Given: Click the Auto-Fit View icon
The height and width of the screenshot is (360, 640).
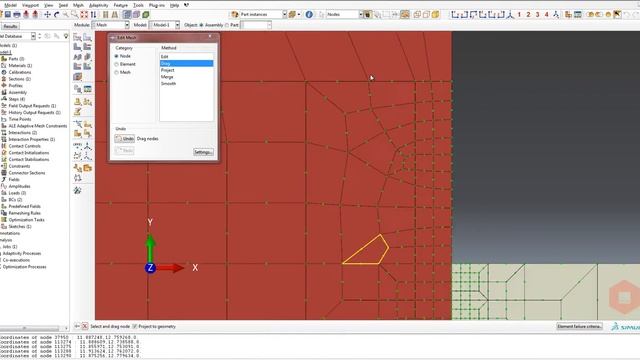Looking at the screenshot, I should (84, 15).
